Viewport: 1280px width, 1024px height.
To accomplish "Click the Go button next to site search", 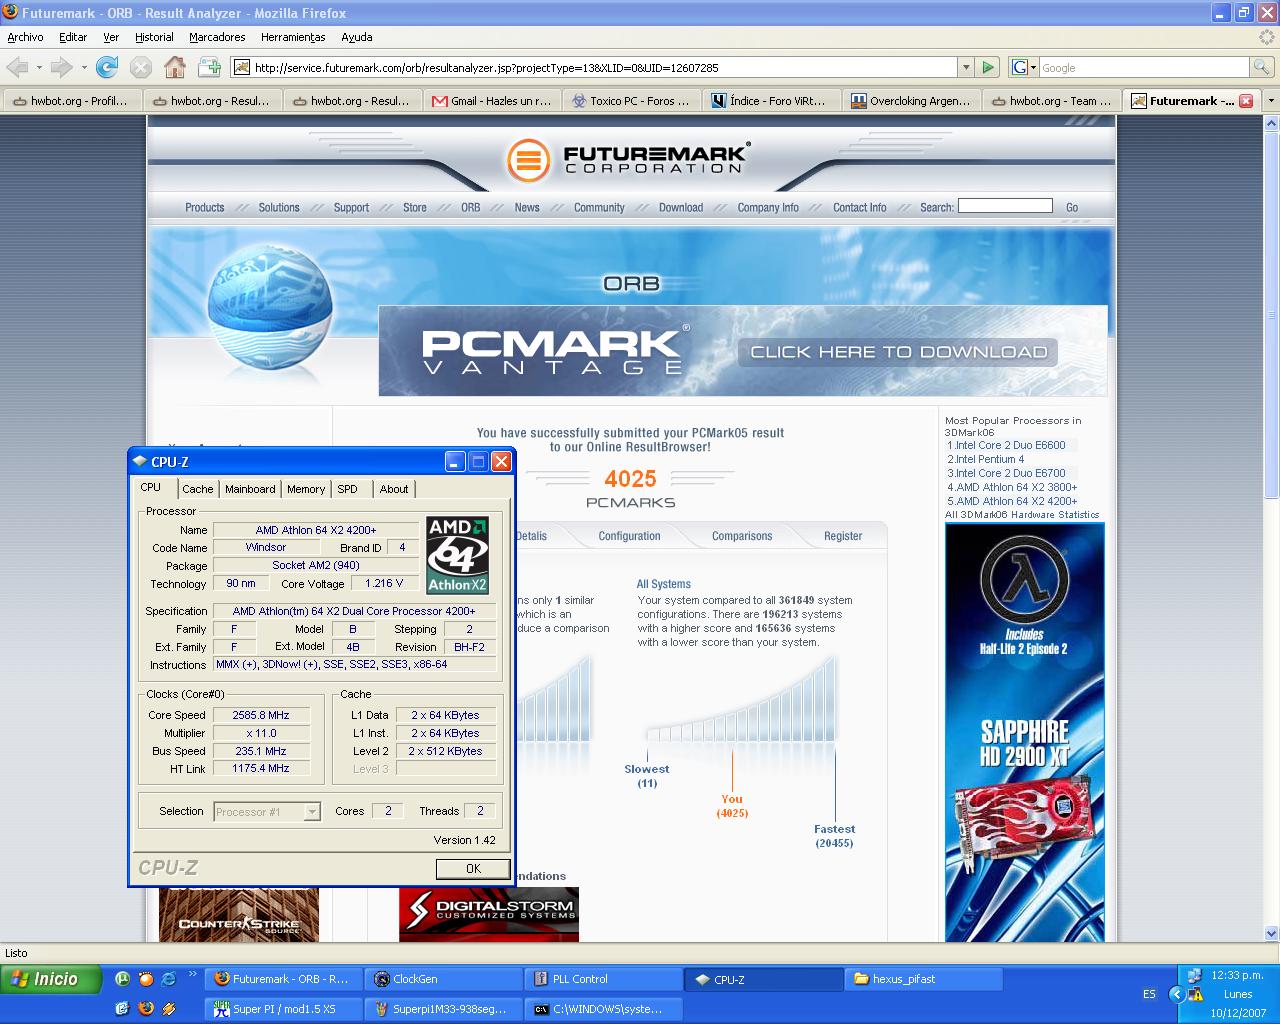I will tap(1072, 208).
